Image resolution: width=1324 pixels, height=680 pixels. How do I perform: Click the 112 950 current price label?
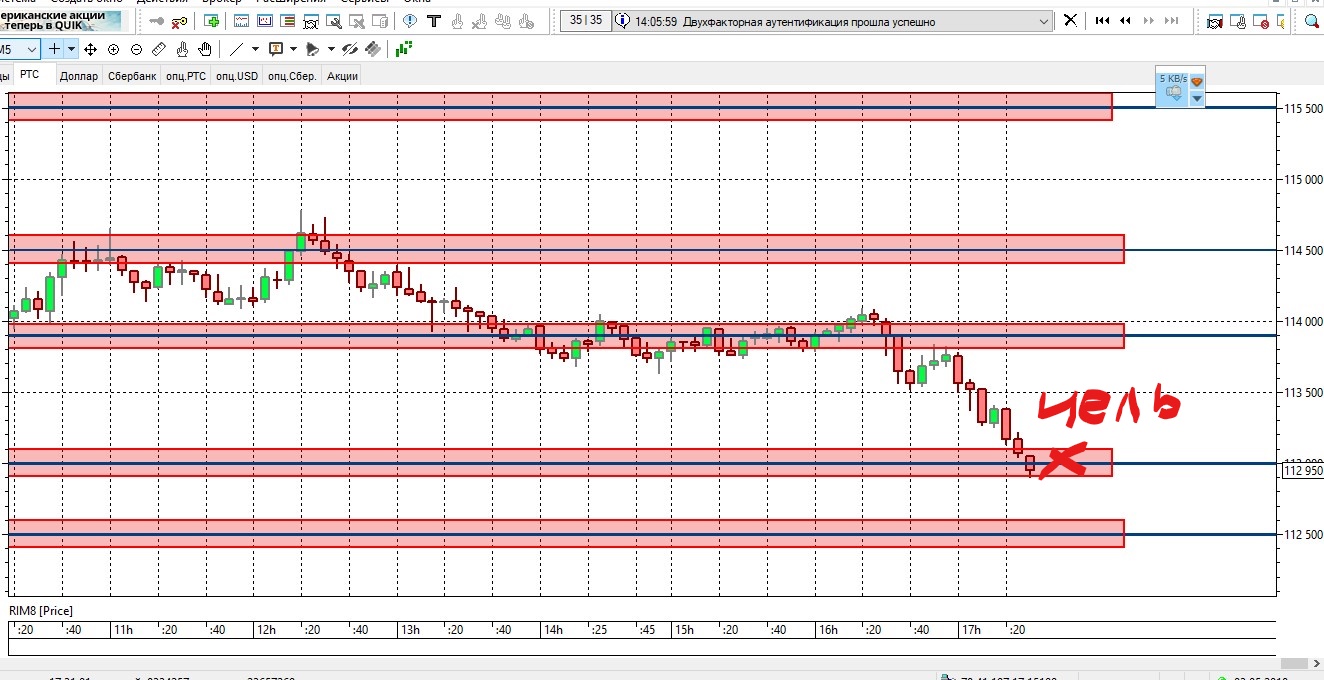(x=1302, y=471)
